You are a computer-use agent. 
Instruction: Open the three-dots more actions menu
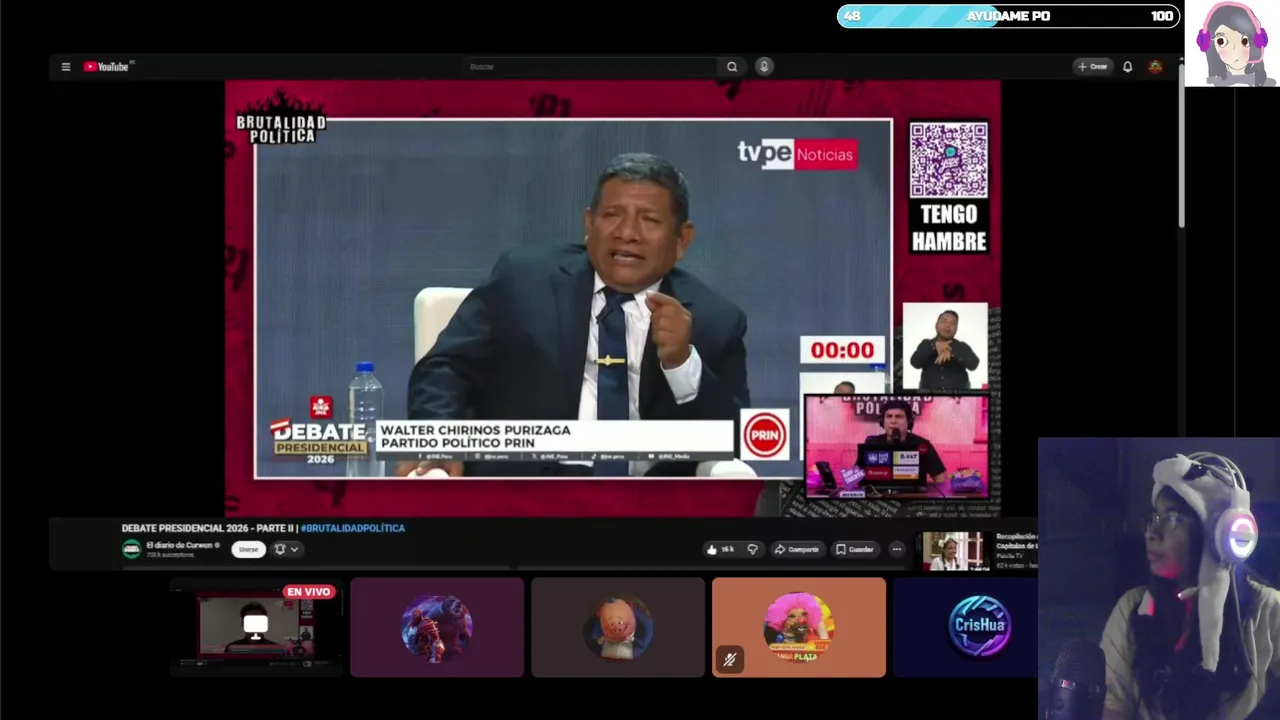pyautogui.click(x=896, y=549)
